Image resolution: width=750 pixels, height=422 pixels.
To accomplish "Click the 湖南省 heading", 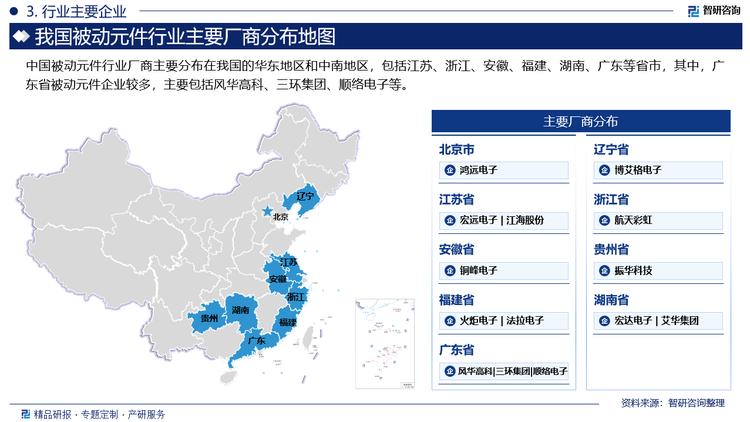I will coord(611,300).
